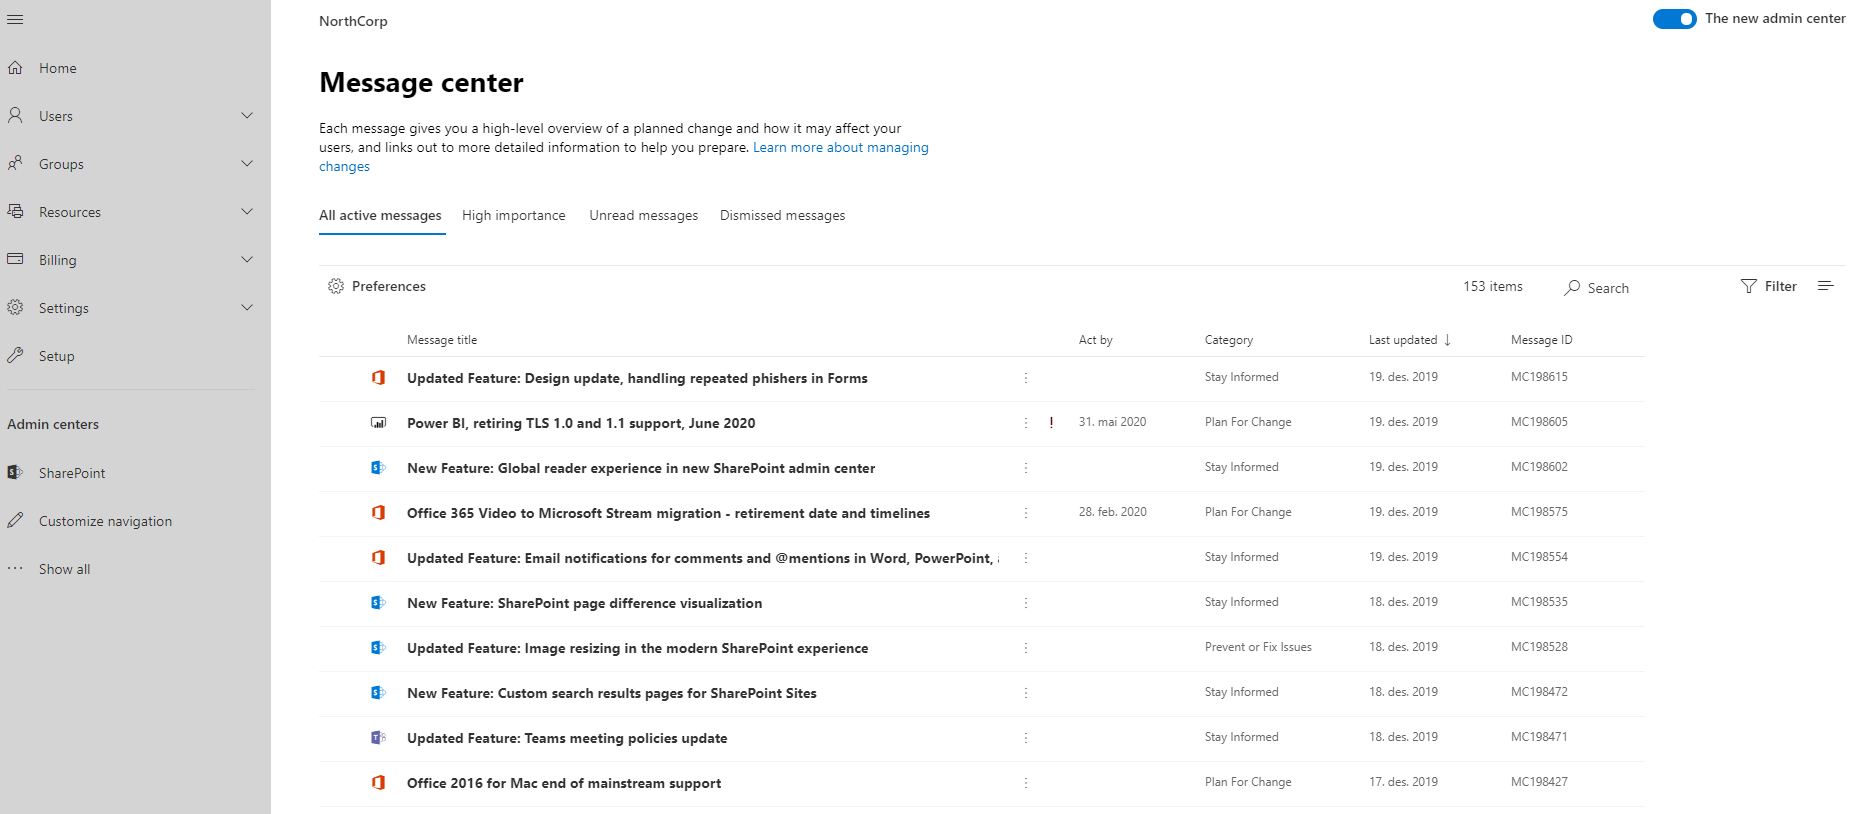The width and height of the screenshot is (1864, 814).
Task: Switch to High importance tab
Action: point(513,216)
